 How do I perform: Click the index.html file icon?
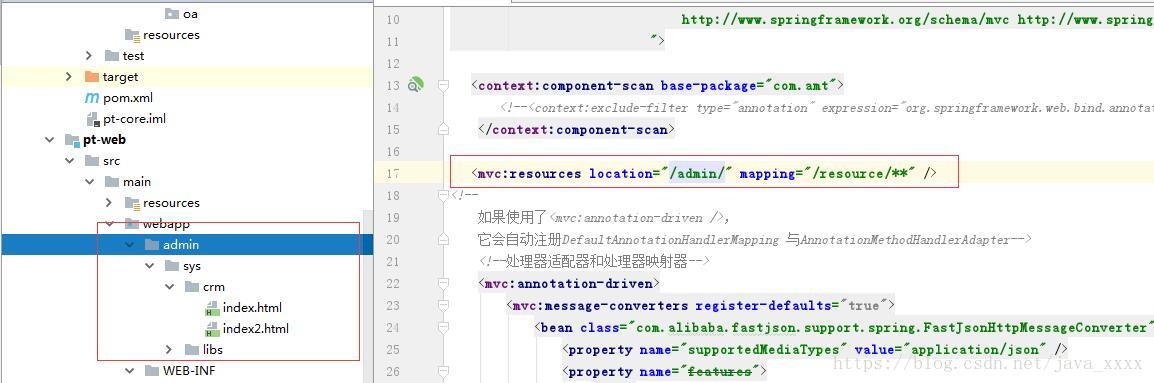(212, 308)
